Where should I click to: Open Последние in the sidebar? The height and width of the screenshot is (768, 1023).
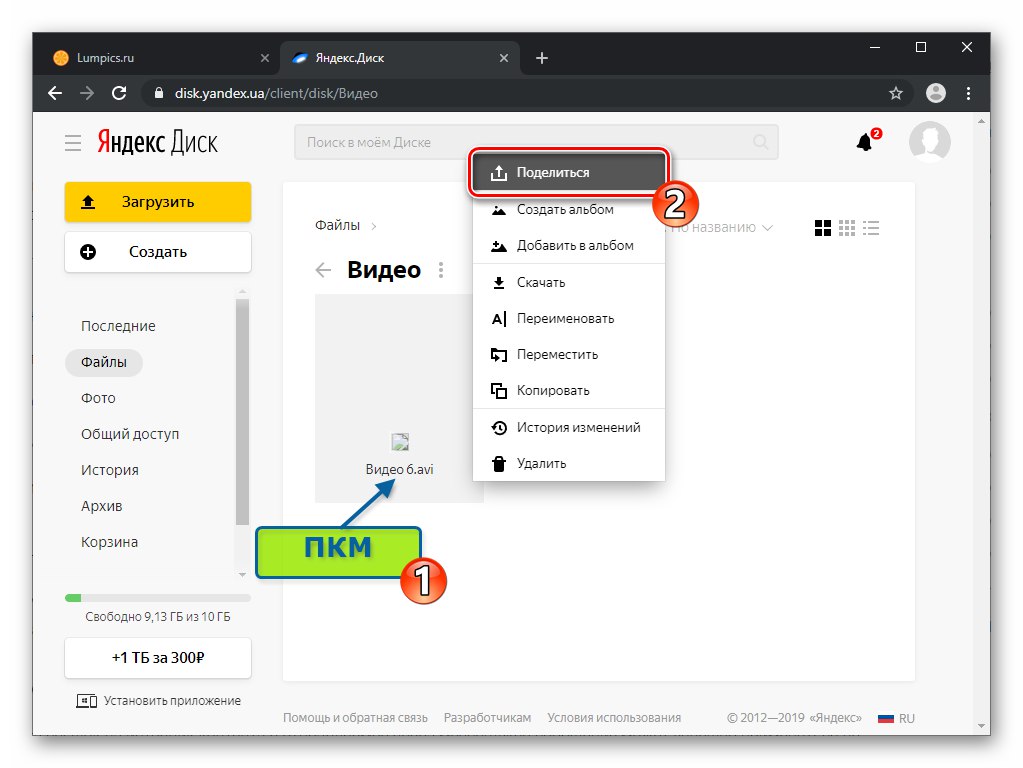coord(118,326)
